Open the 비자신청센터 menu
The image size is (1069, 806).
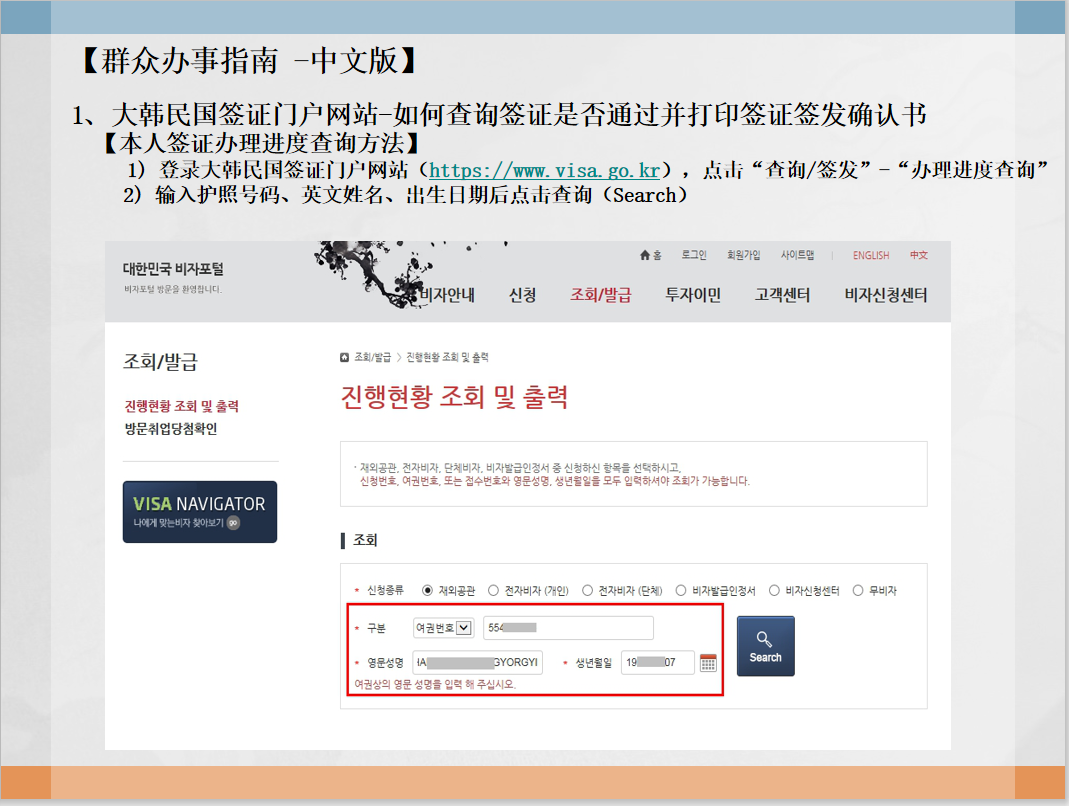(886, 295)
